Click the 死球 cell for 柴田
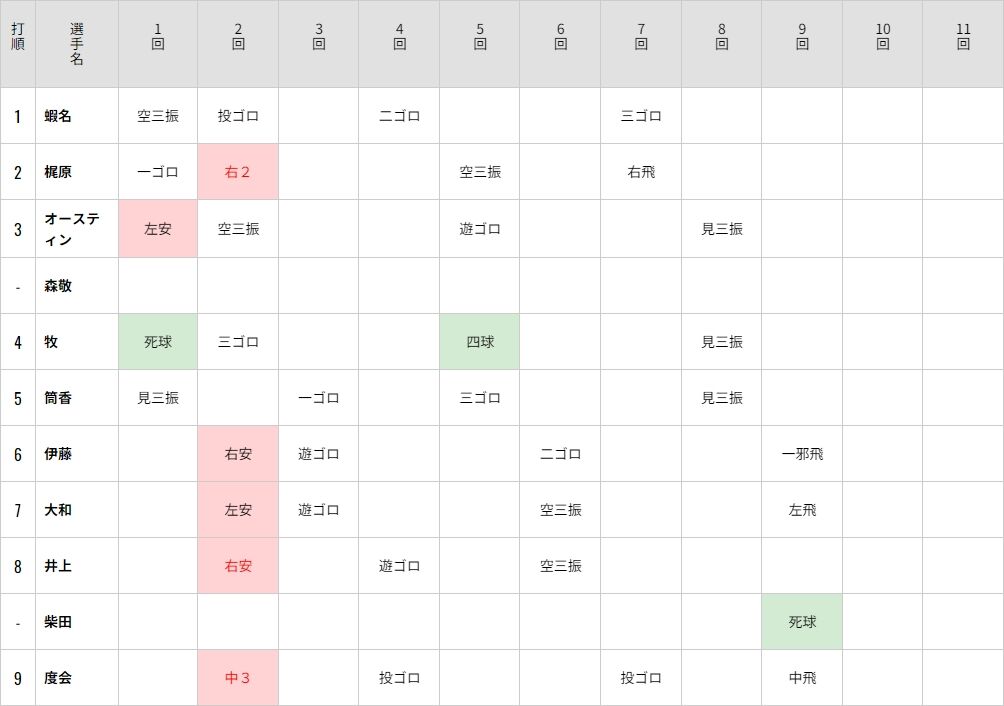 coord(802,622)
